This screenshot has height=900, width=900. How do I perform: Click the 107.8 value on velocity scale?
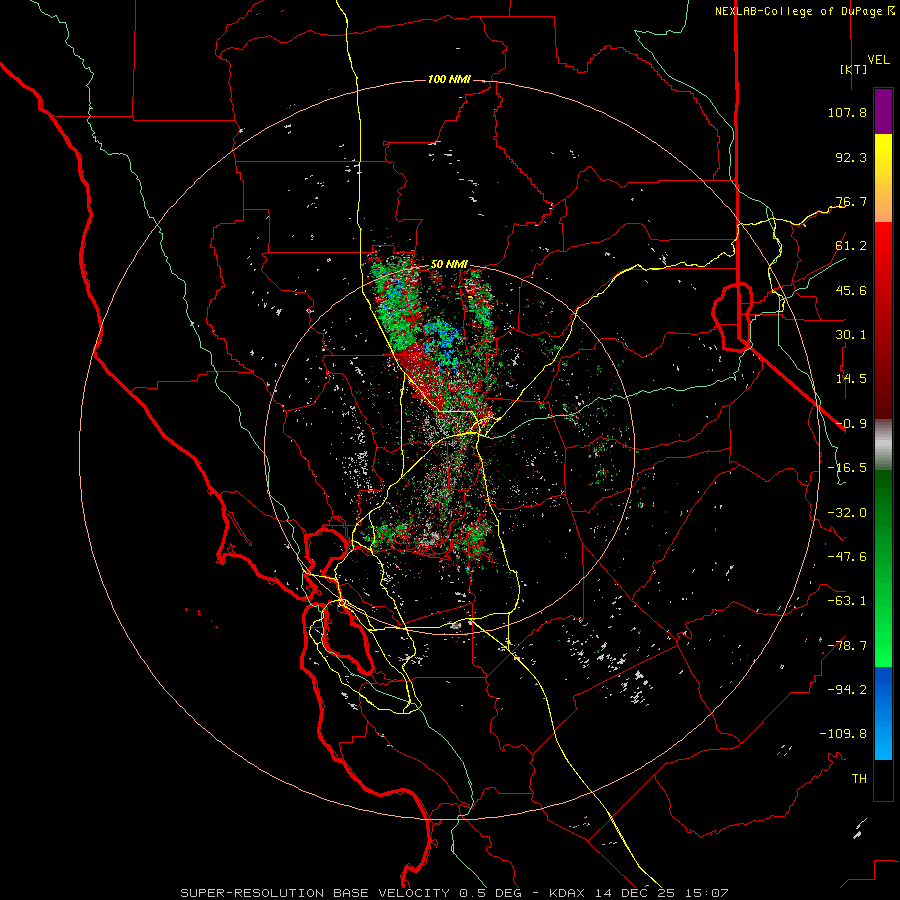pos(847,112)
